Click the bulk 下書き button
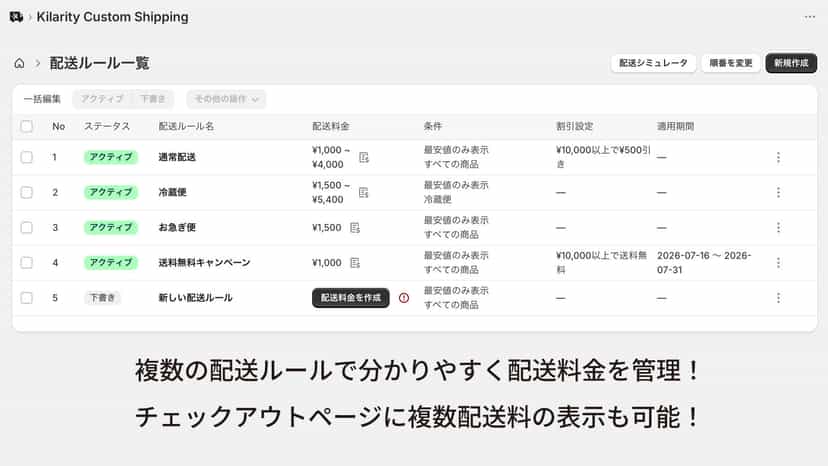 tap(153, 99)
